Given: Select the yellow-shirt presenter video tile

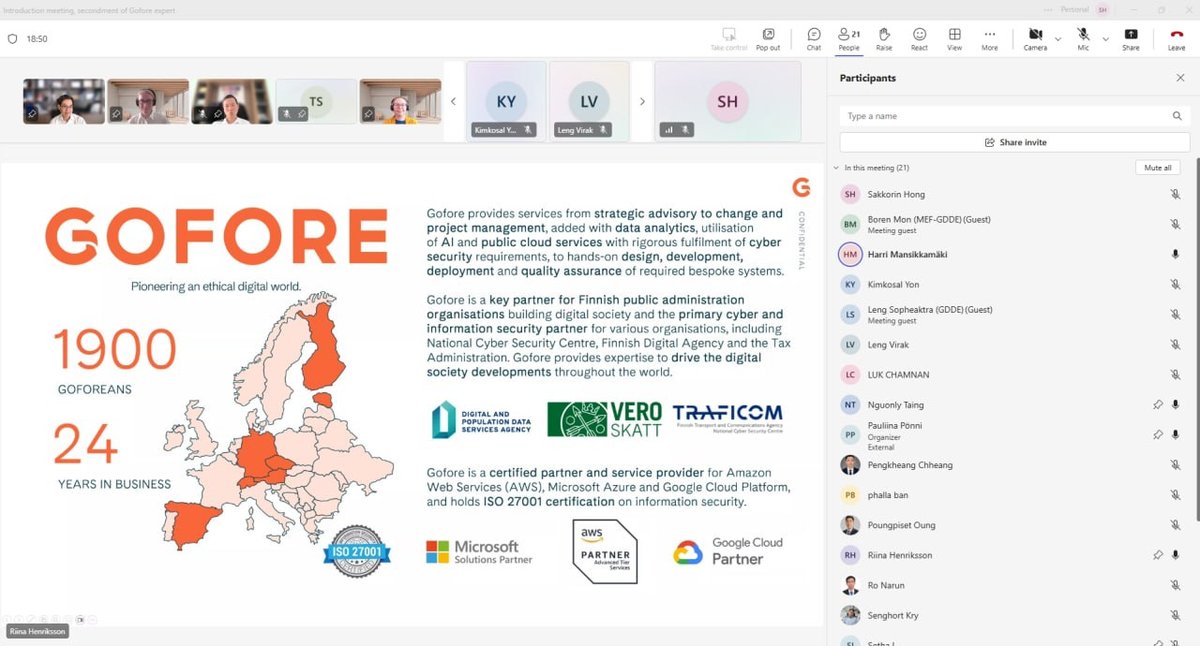Looking at the screenshot, I should click(400, 101).
